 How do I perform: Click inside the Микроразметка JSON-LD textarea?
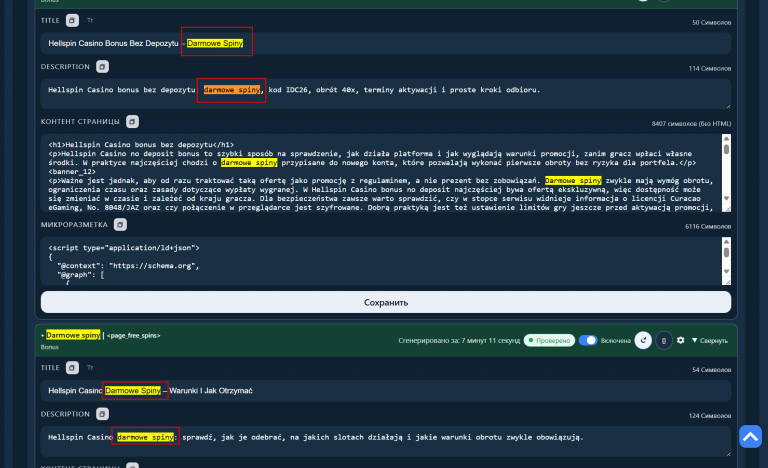pyautogui.click(x=382, y=261)
